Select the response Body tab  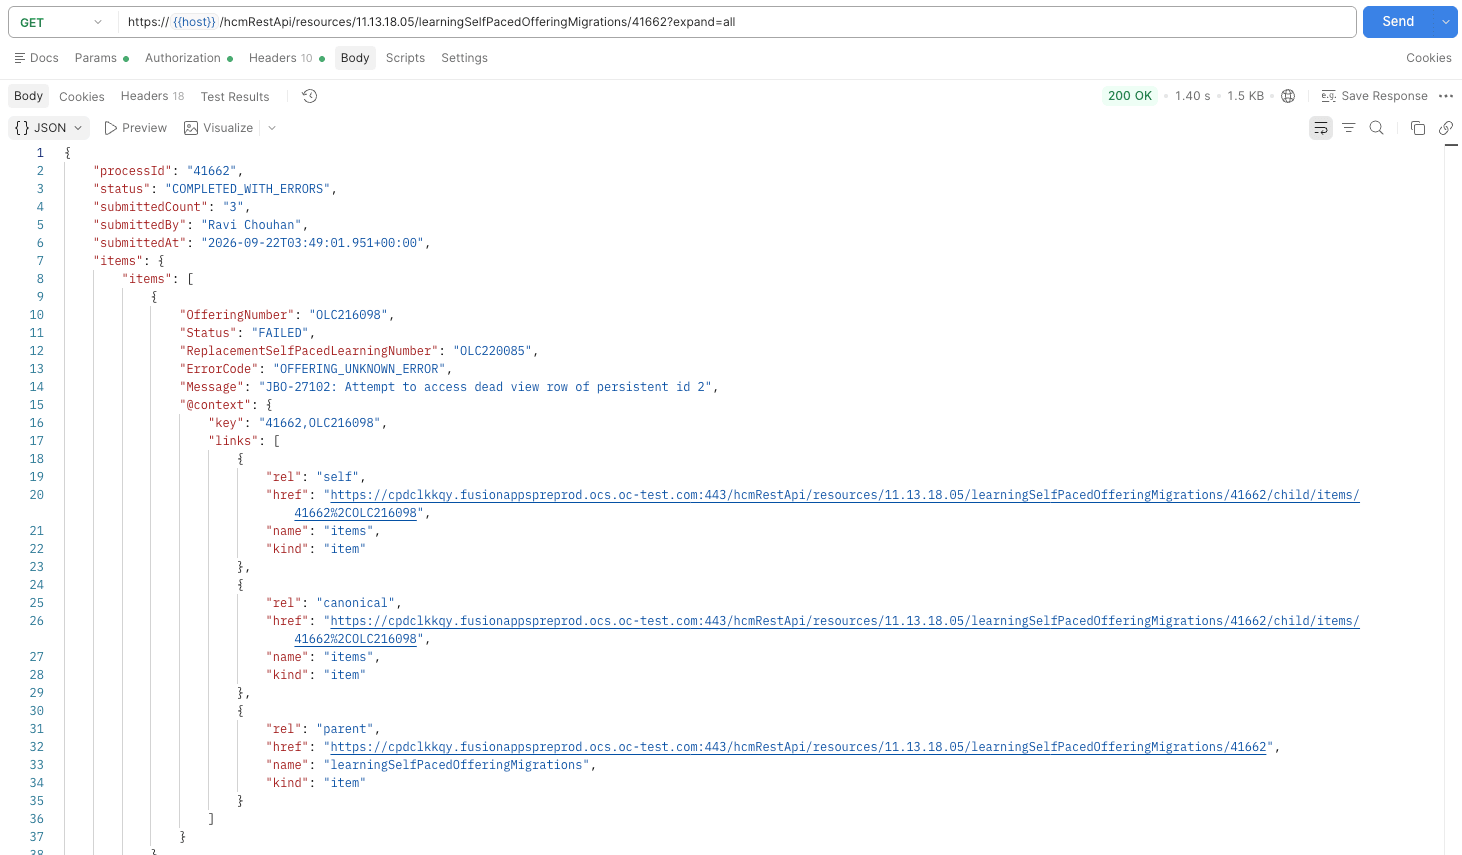point(28,96)
